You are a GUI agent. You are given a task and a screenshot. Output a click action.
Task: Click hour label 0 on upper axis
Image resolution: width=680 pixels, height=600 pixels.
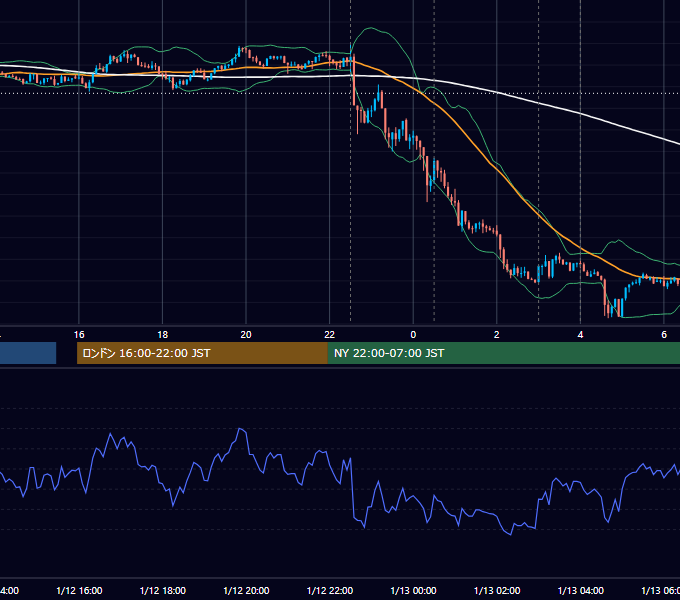coord(413,335)
